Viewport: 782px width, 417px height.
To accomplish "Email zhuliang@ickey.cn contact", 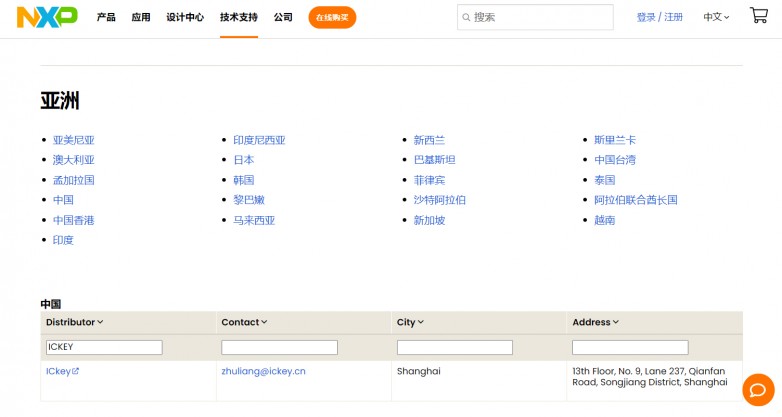I will coord(263,371).
